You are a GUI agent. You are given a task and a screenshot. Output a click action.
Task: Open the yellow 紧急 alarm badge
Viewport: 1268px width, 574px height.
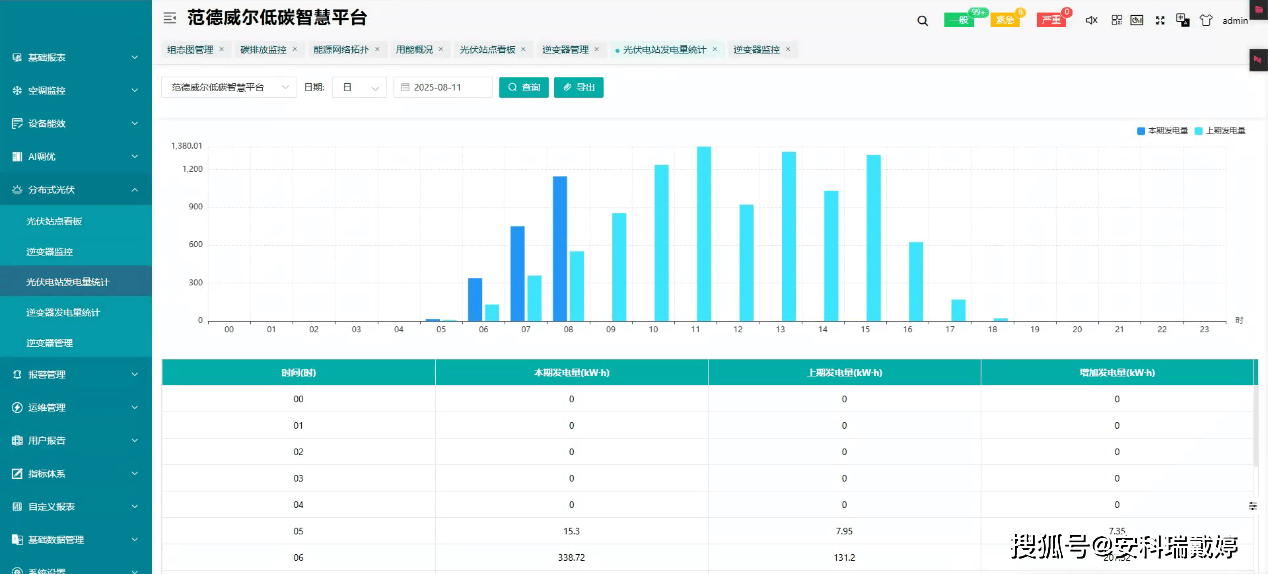pos(1005,20)
